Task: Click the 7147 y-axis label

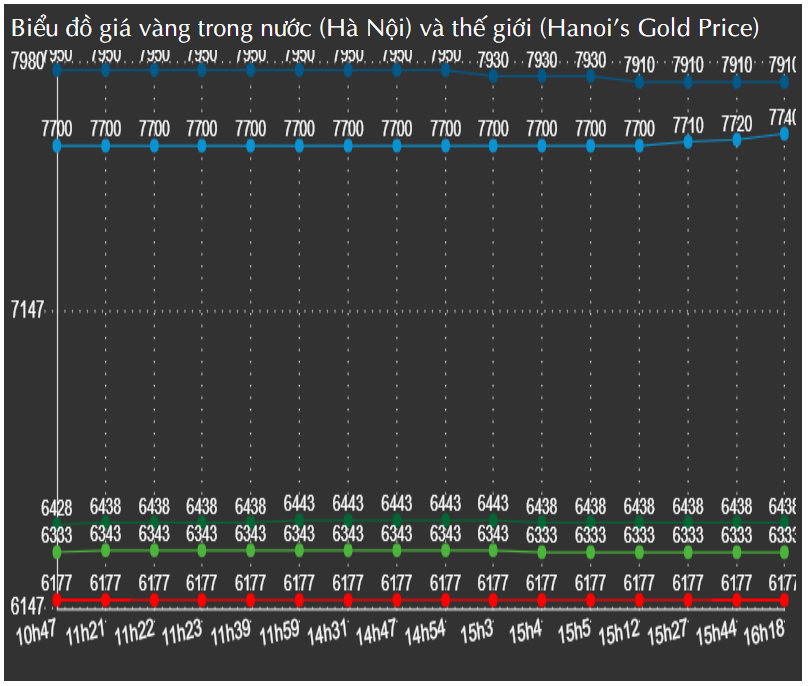Action: click(x=27, y=310)
